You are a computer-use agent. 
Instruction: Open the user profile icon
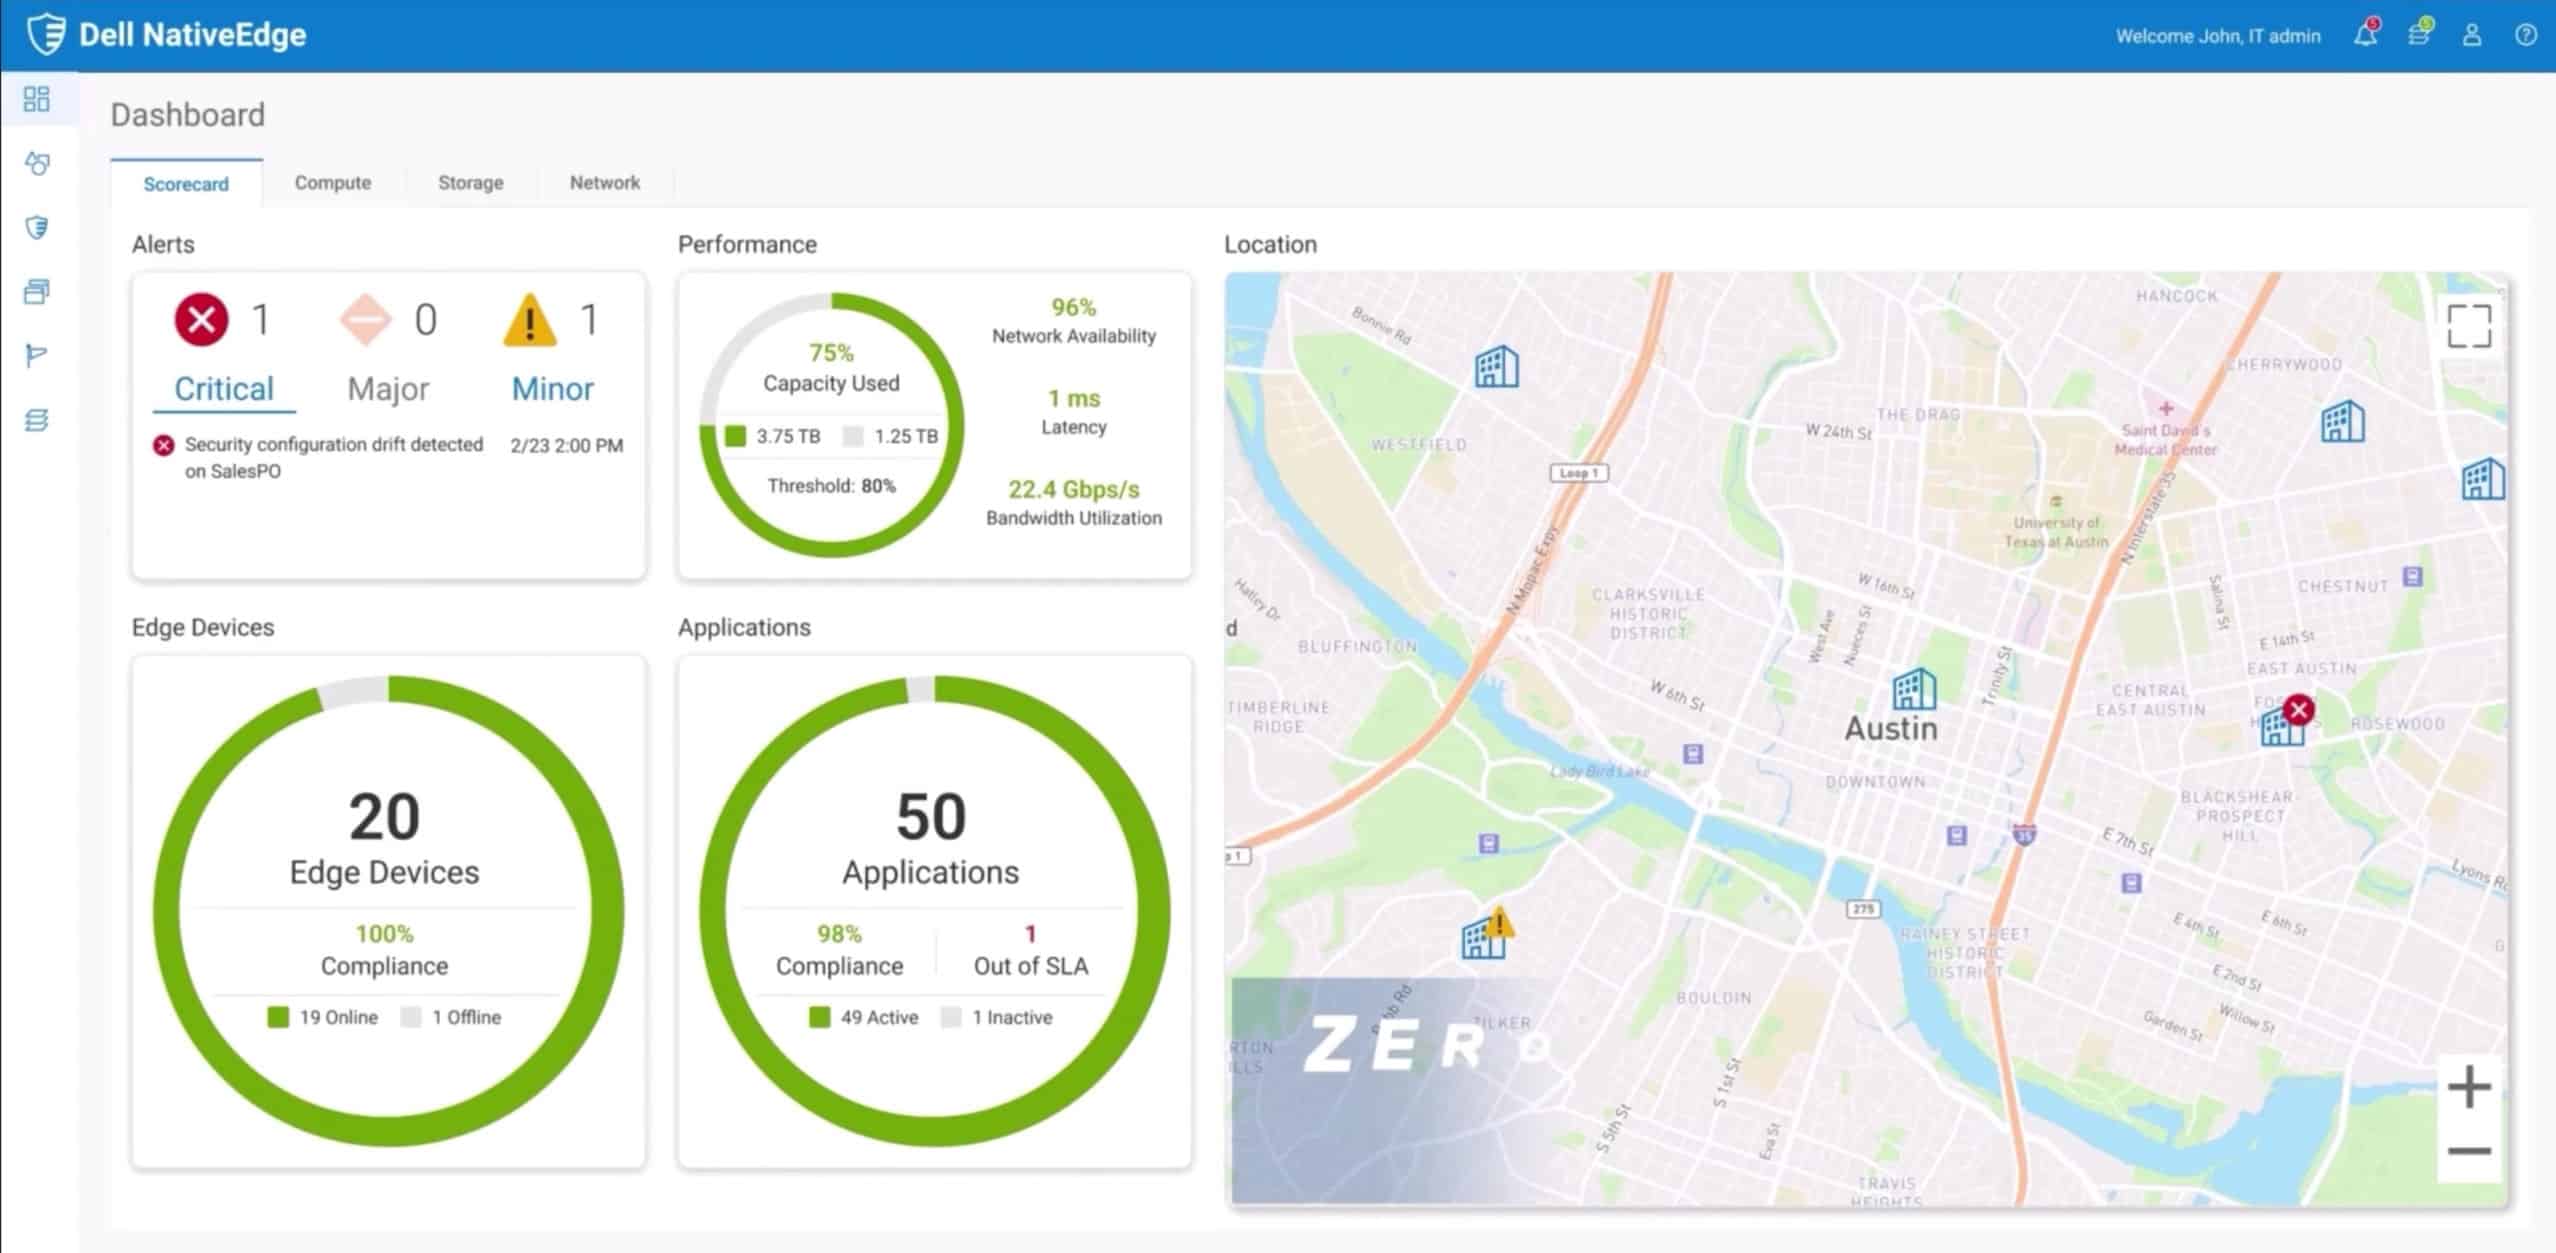tap(2473, 35)
